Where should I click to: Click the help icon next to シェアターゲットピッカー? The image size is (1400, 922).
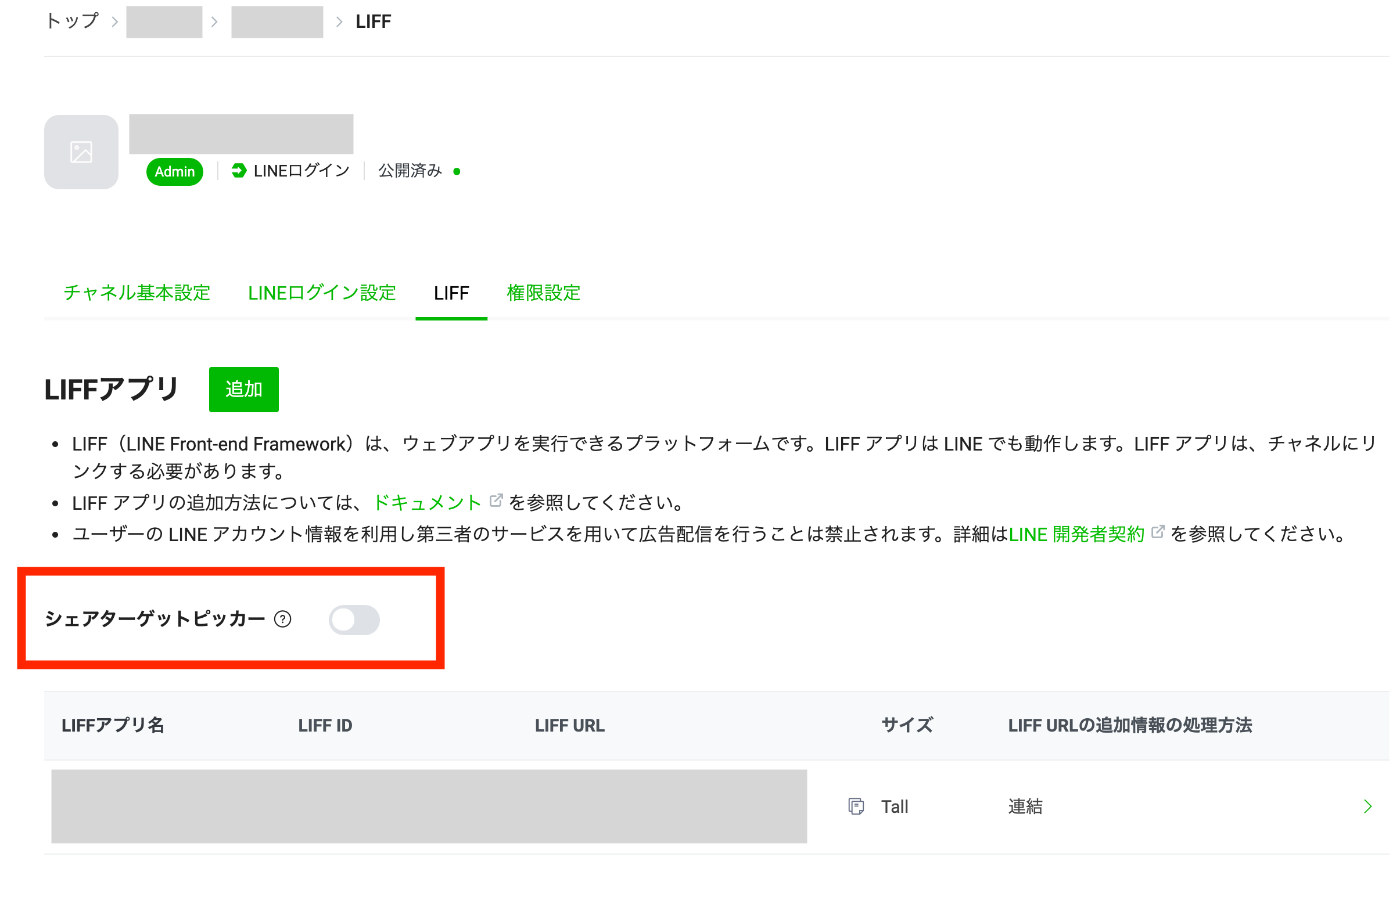coord(283,619)
